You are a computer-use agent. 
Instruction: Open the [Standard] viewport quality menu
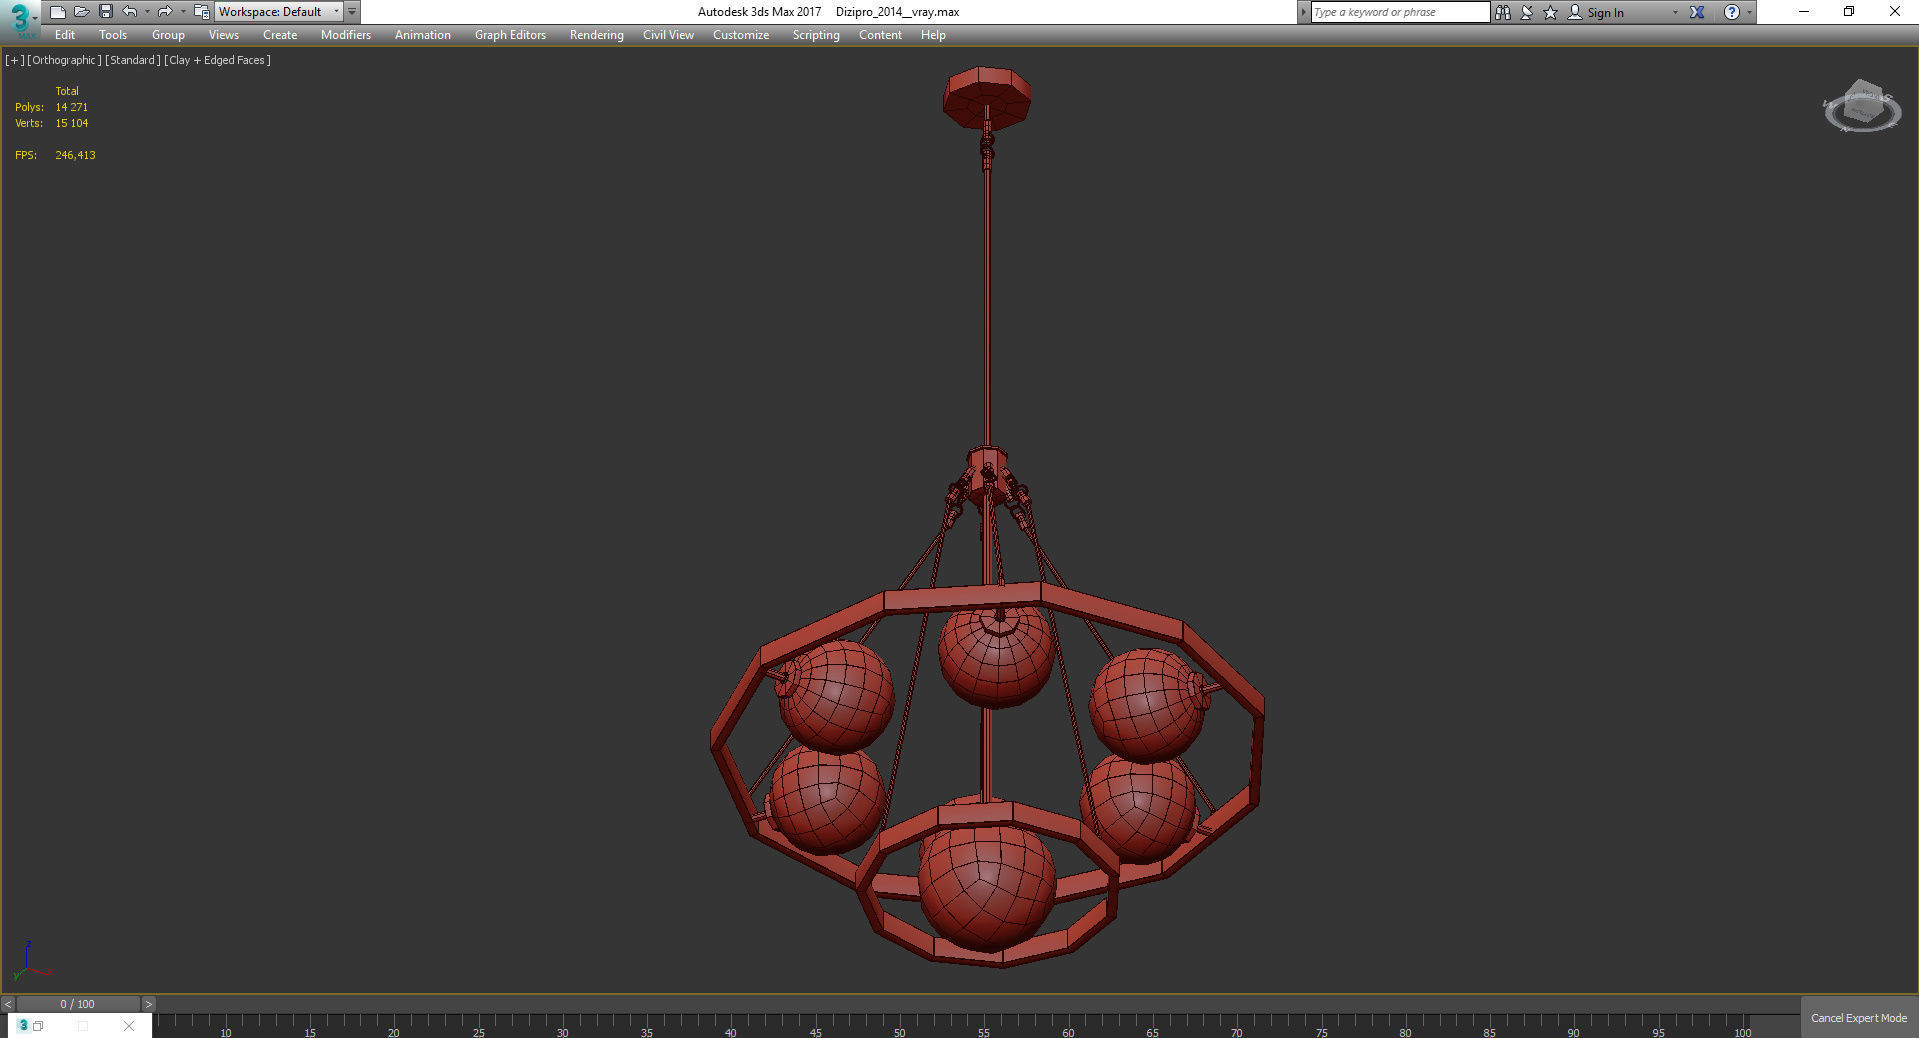pos(133,60)
